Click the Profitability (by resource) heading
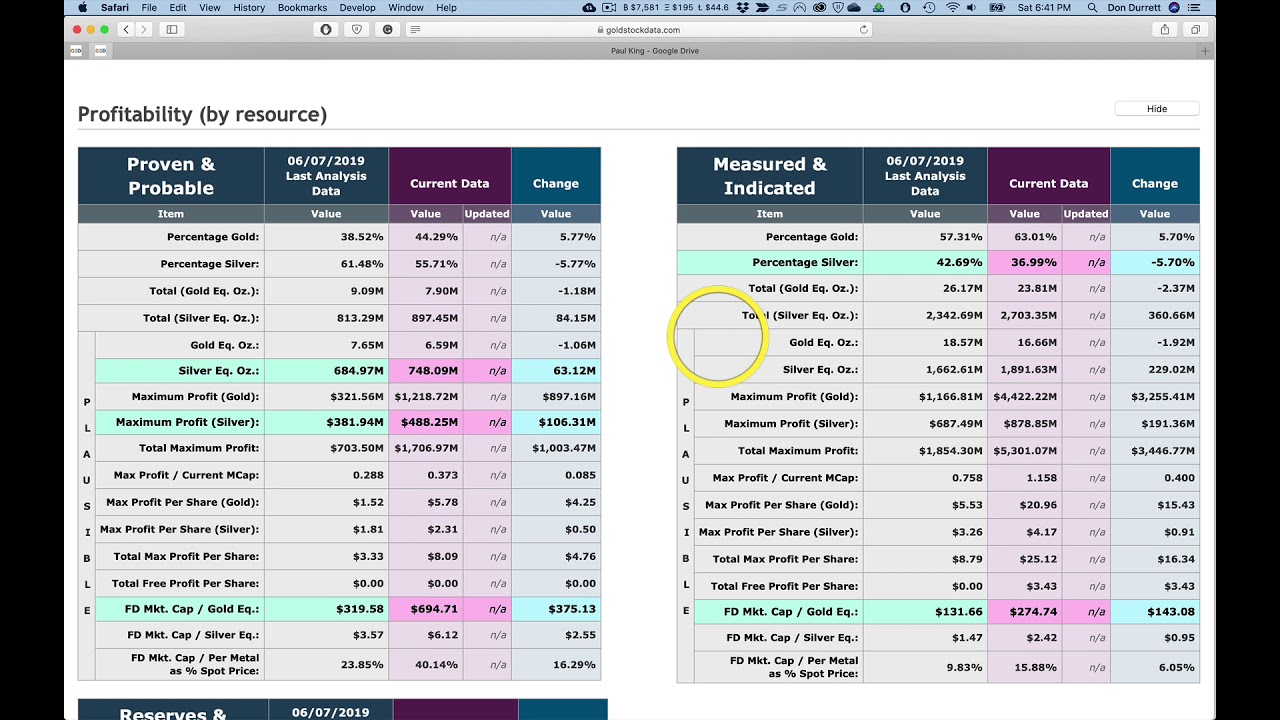 202,114
